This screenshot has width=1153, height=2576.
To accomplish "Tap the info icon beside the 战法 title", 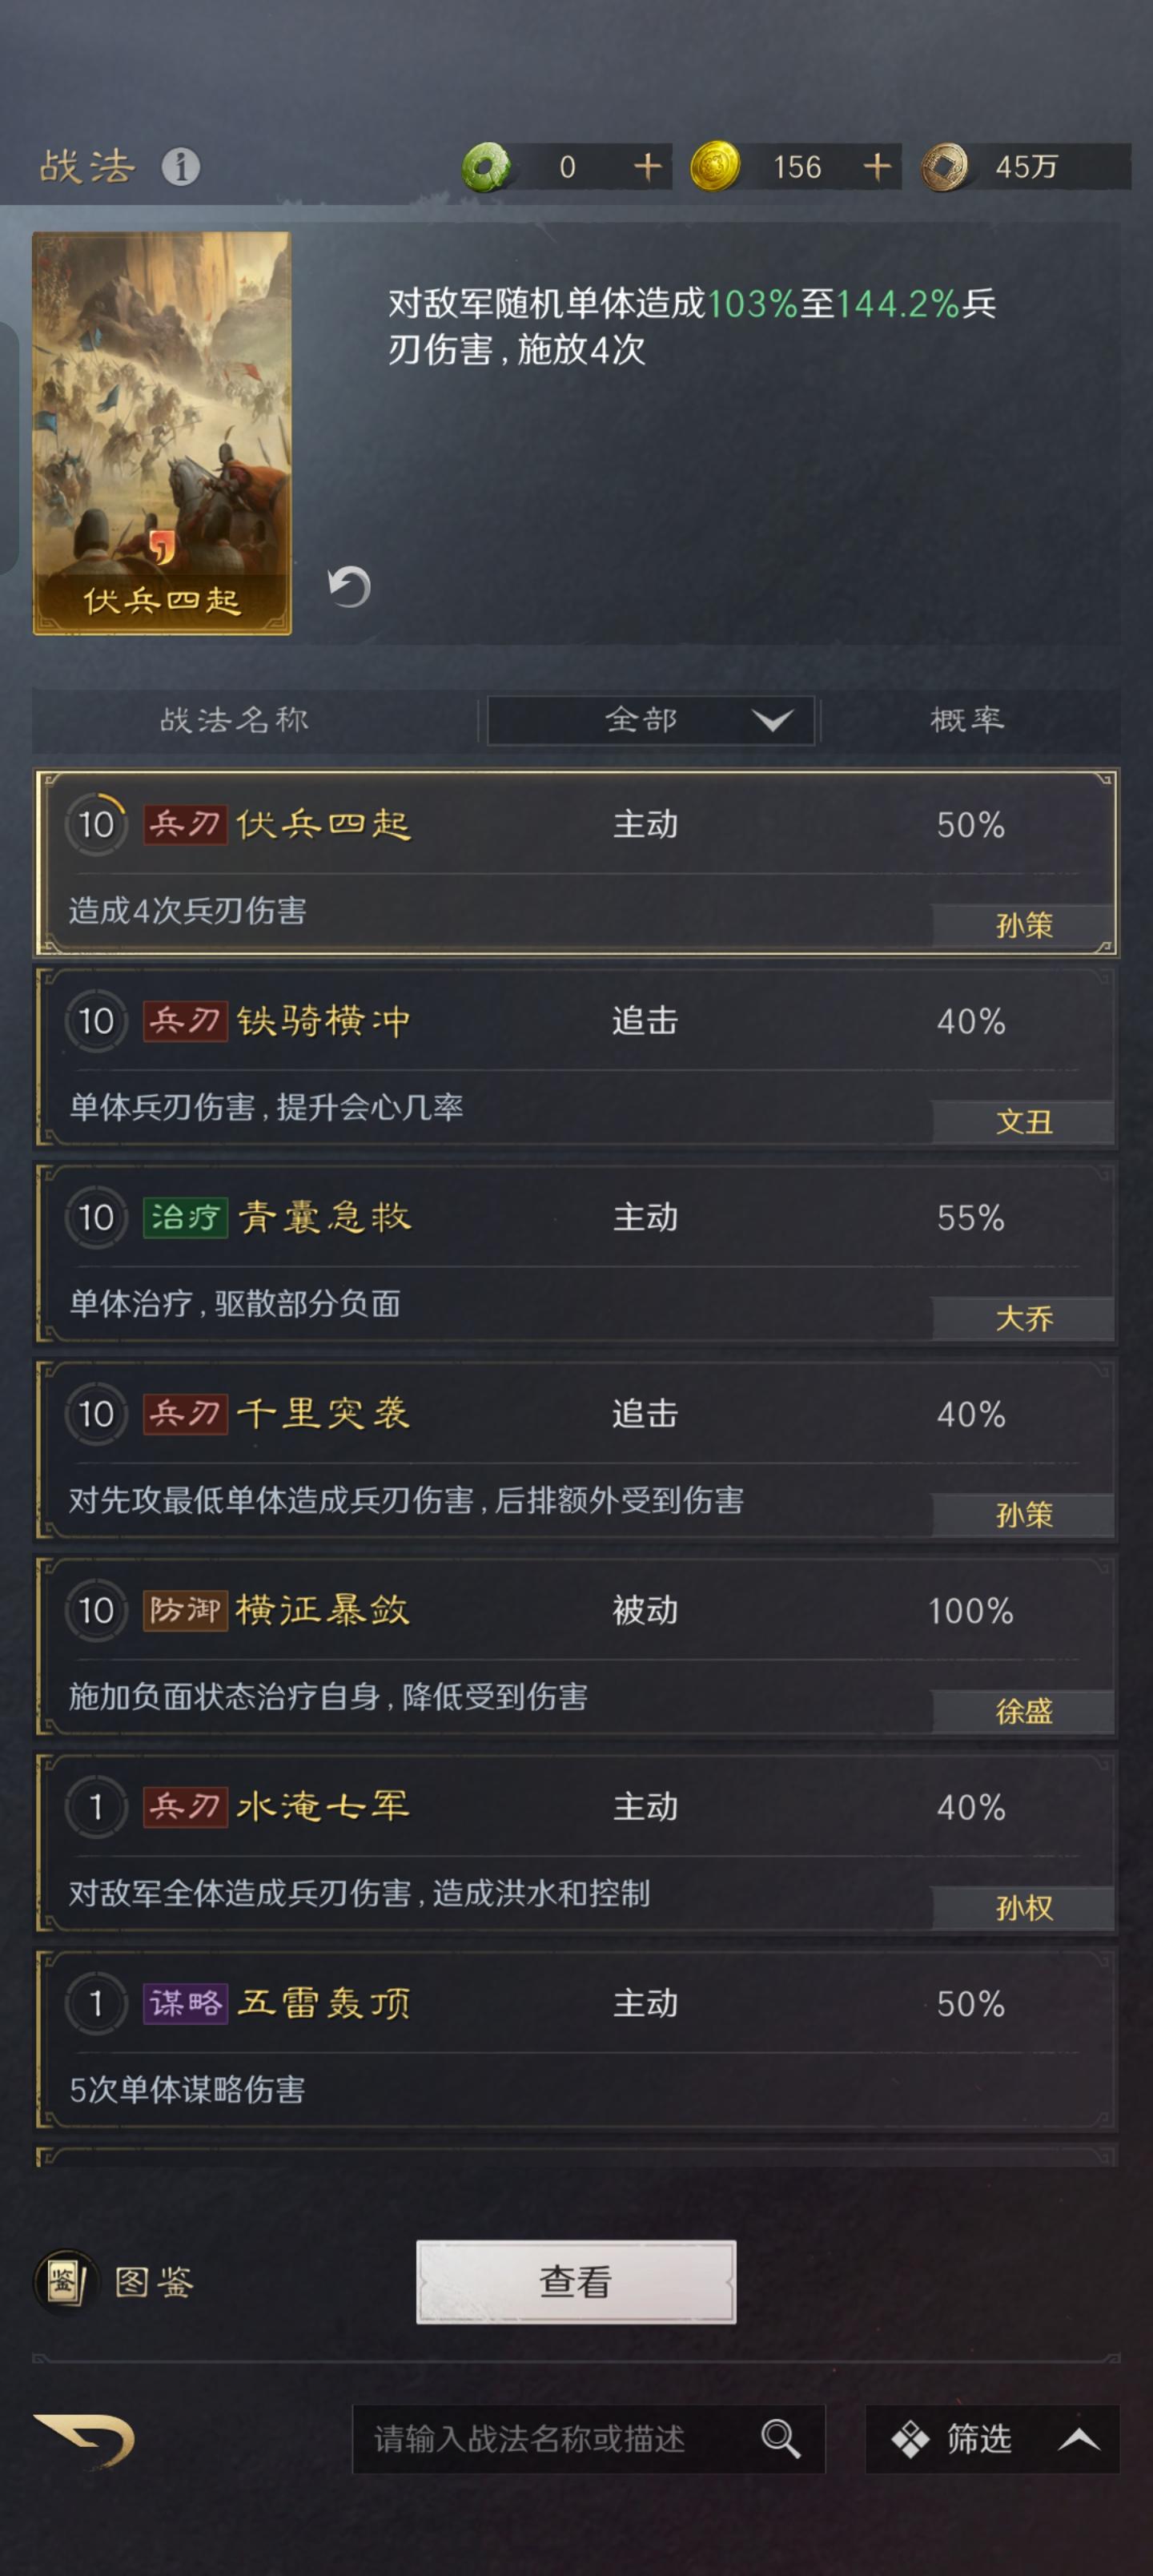I will point(176,167).
